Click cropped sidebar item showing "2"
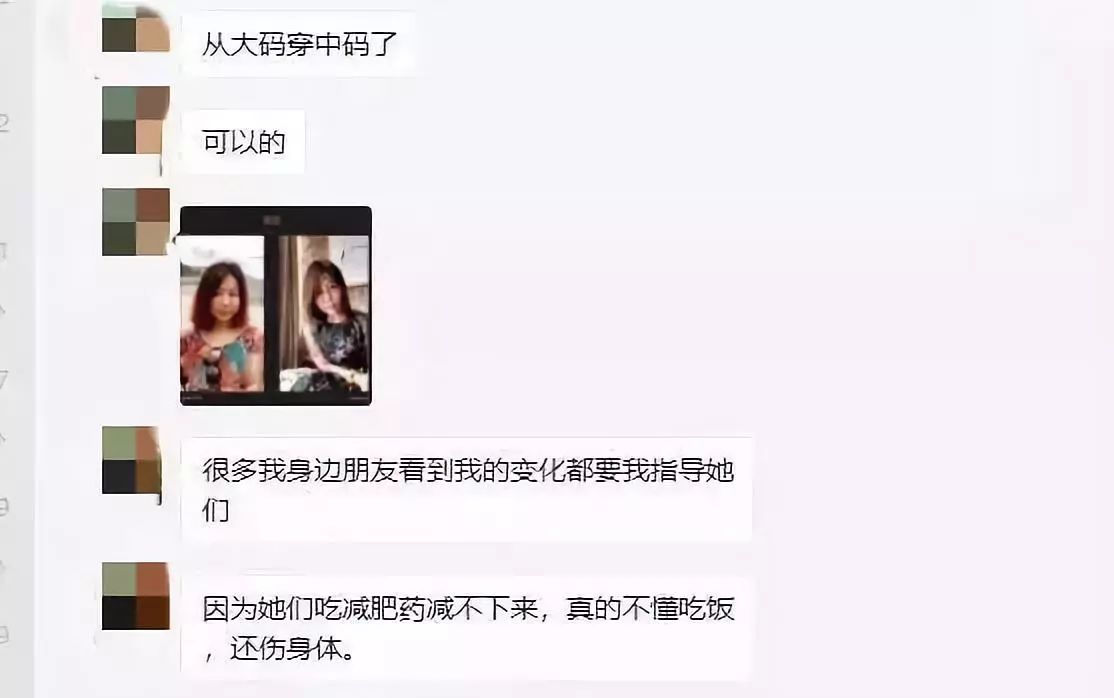 pos(4,123)
